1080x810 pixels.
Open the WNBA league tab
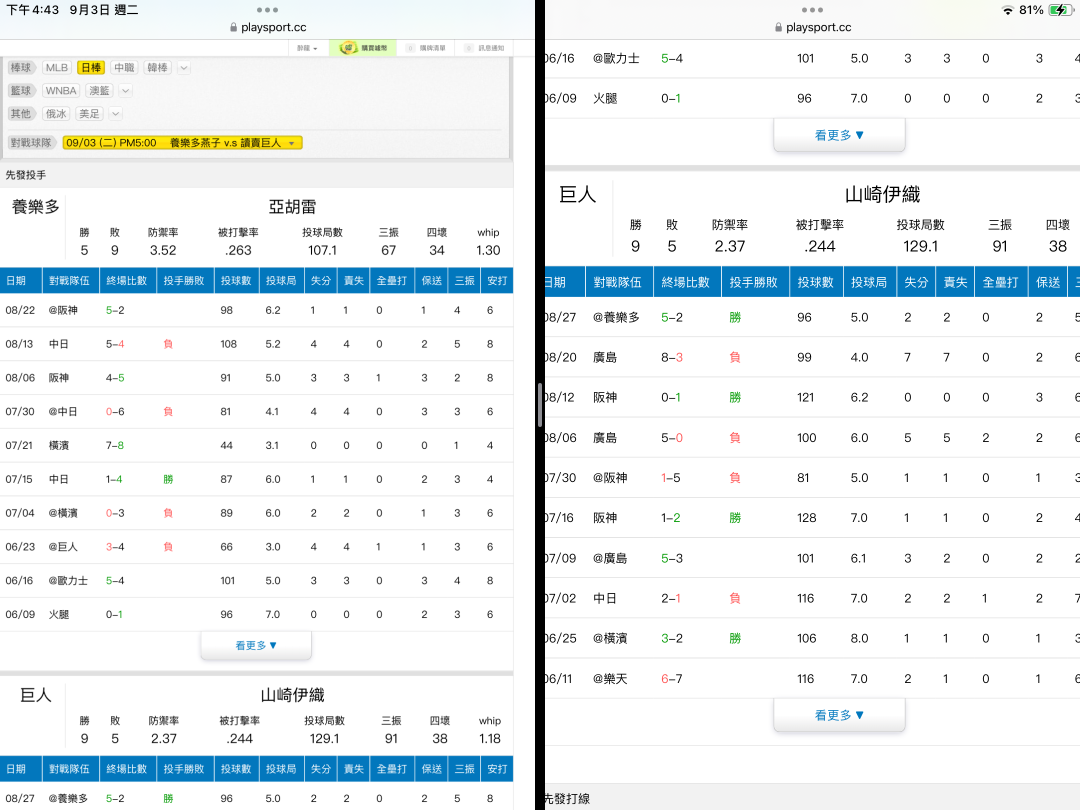point(61,90)
